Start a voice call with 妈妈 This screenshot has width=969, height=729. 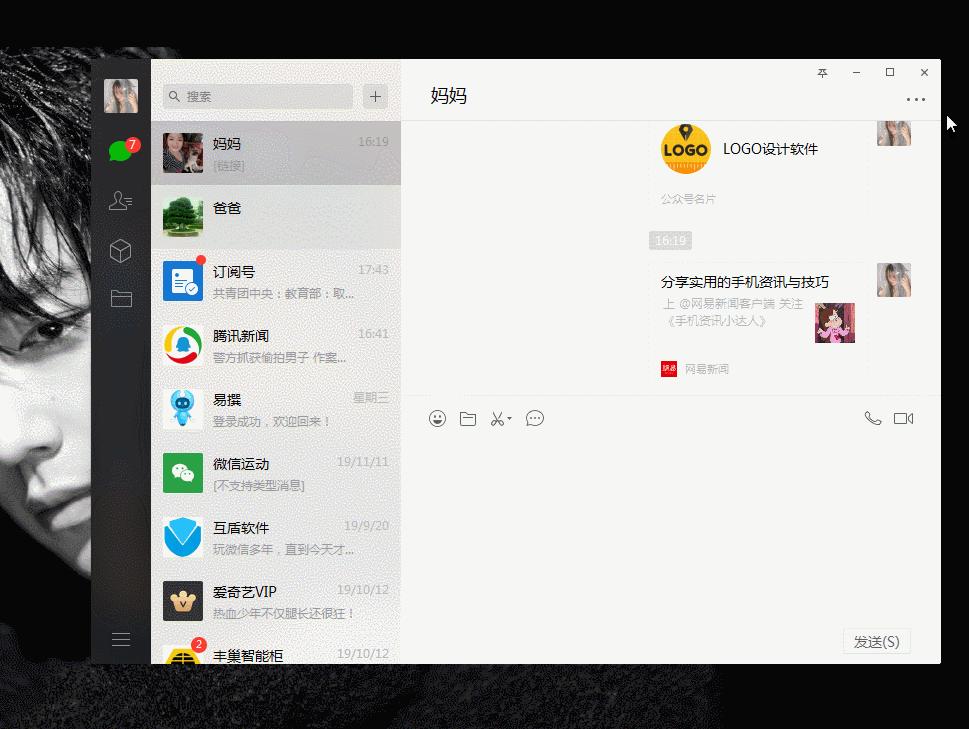point(872,418)
